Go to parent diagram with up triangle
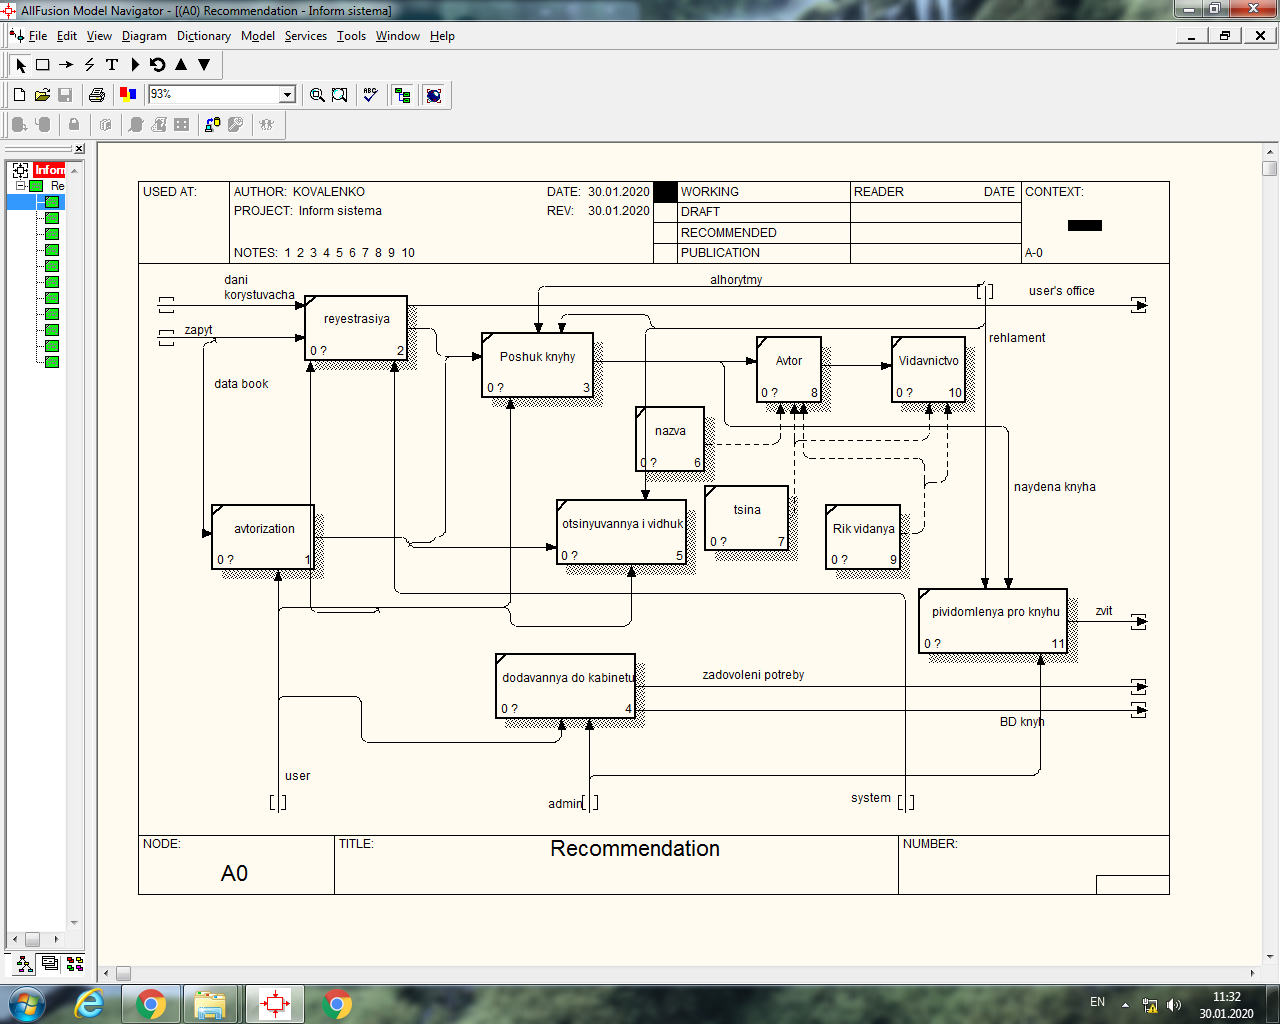 pos(181,65)
